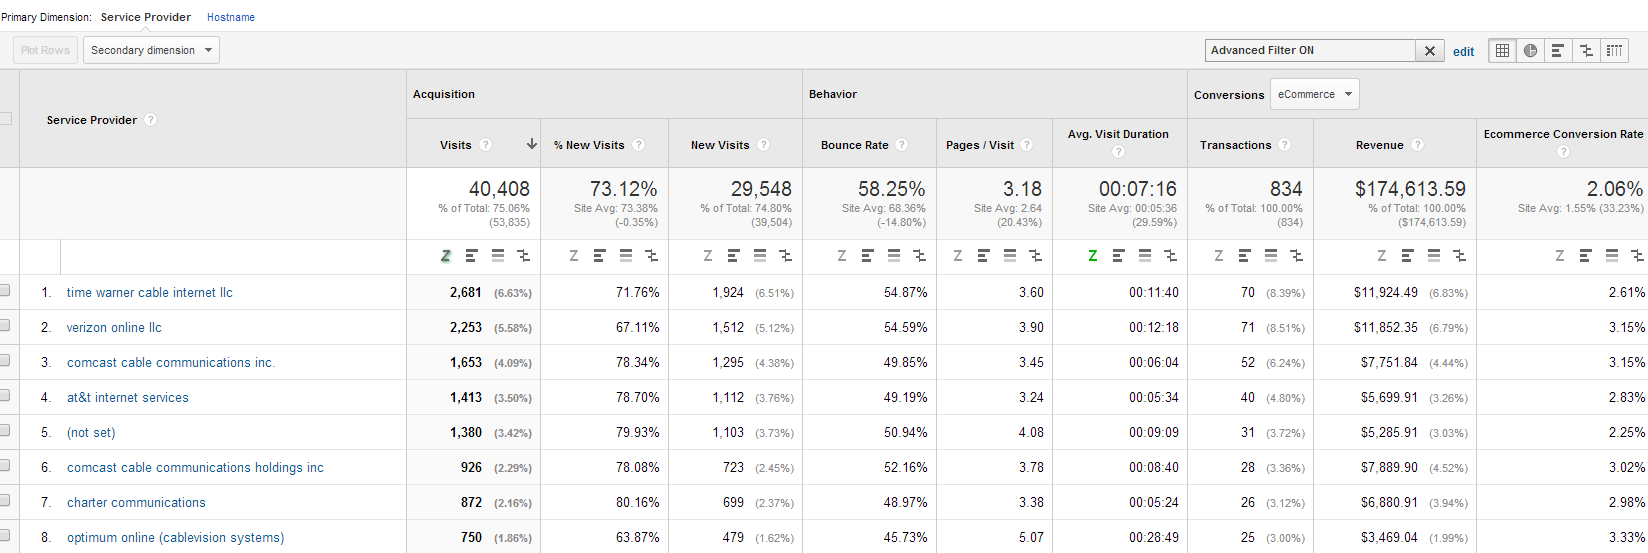Viewport: 1648px width, 553px height.
Task: Switch to the Data table view icon
Action: 1502,50
